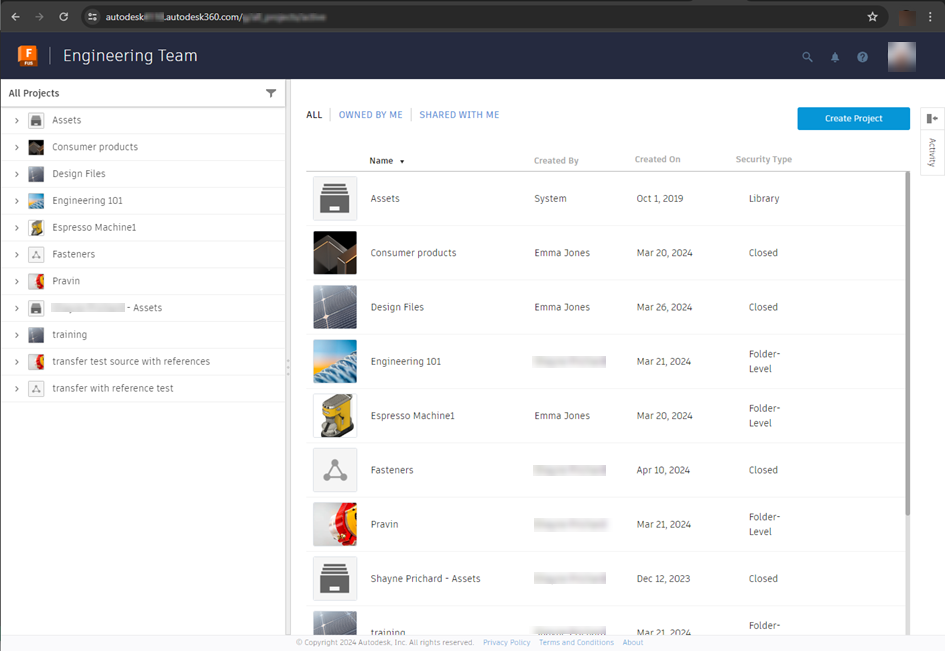The height and width of the screenshot is (651, 945).
Task: Click your profile avatar in top right
Action: pos(901,57)
